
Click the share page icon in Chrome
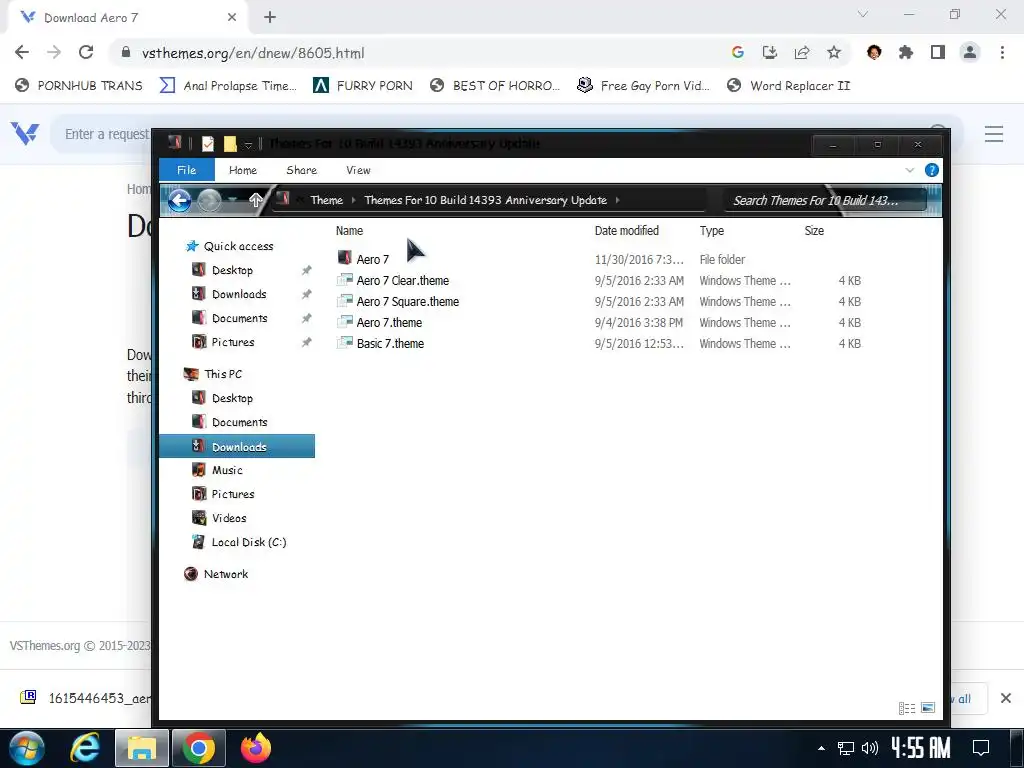tap(801, 52)
